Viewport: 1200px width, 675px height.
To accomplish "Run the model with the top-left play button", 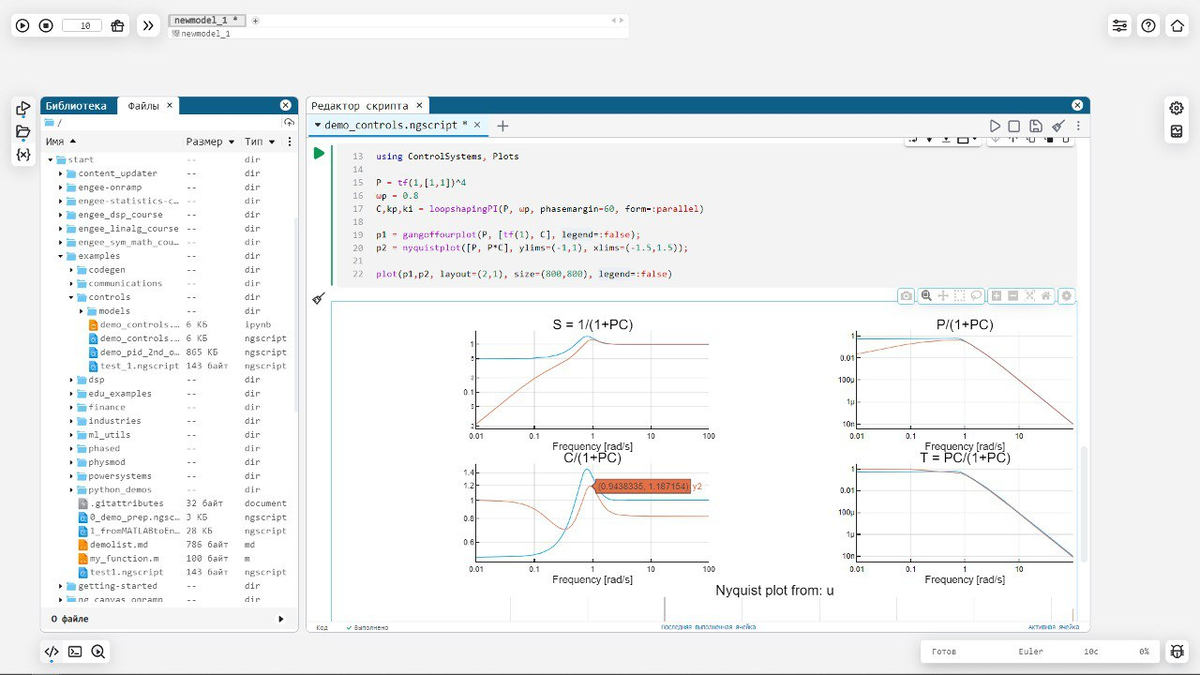I will 23,26.
